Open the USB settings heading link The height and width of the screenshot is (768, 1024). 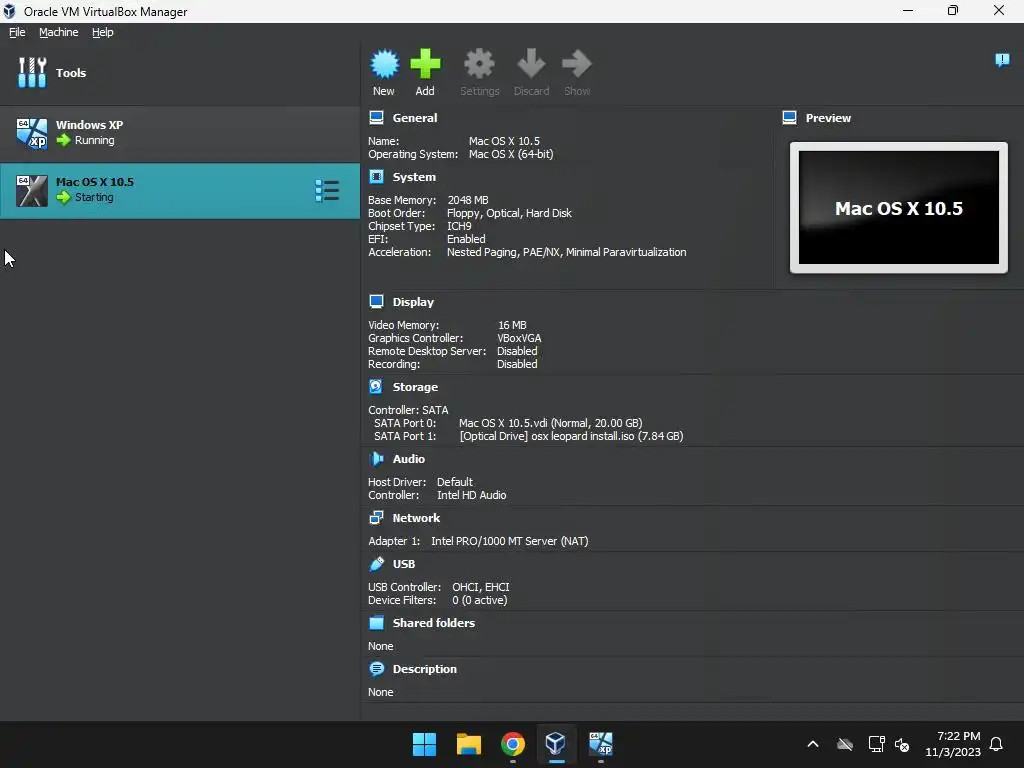pos(404,564)
